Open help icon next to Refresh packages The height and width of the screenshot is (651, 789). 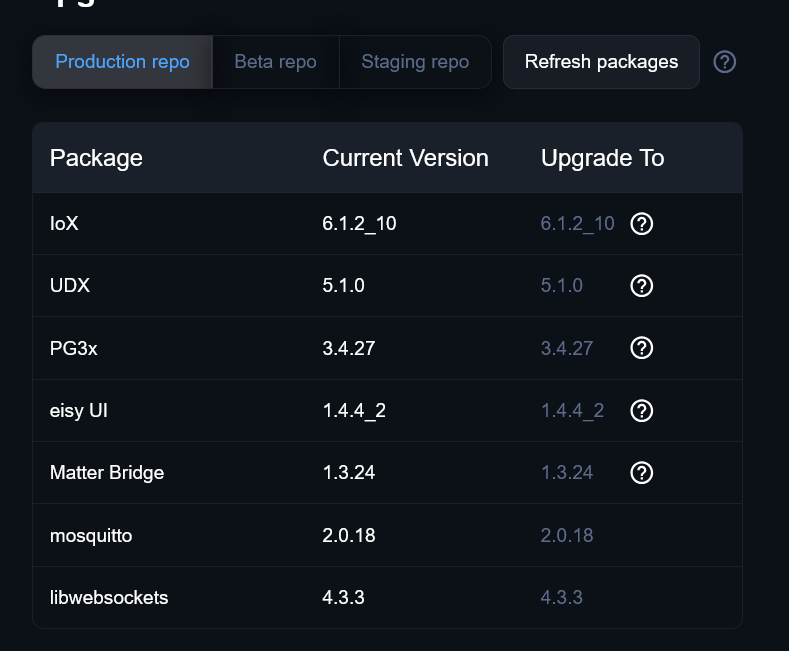pyautogui.click(x=725, y=62)
